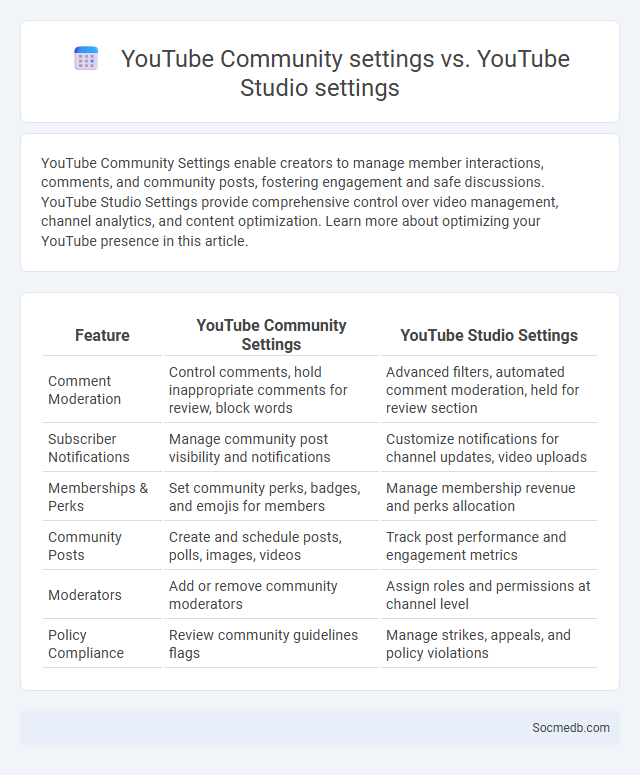The width and height of the screenshot is (640, 775).
Task: Click 'Create and schedule posts, polls, images' cell
Action: [271, 546]
